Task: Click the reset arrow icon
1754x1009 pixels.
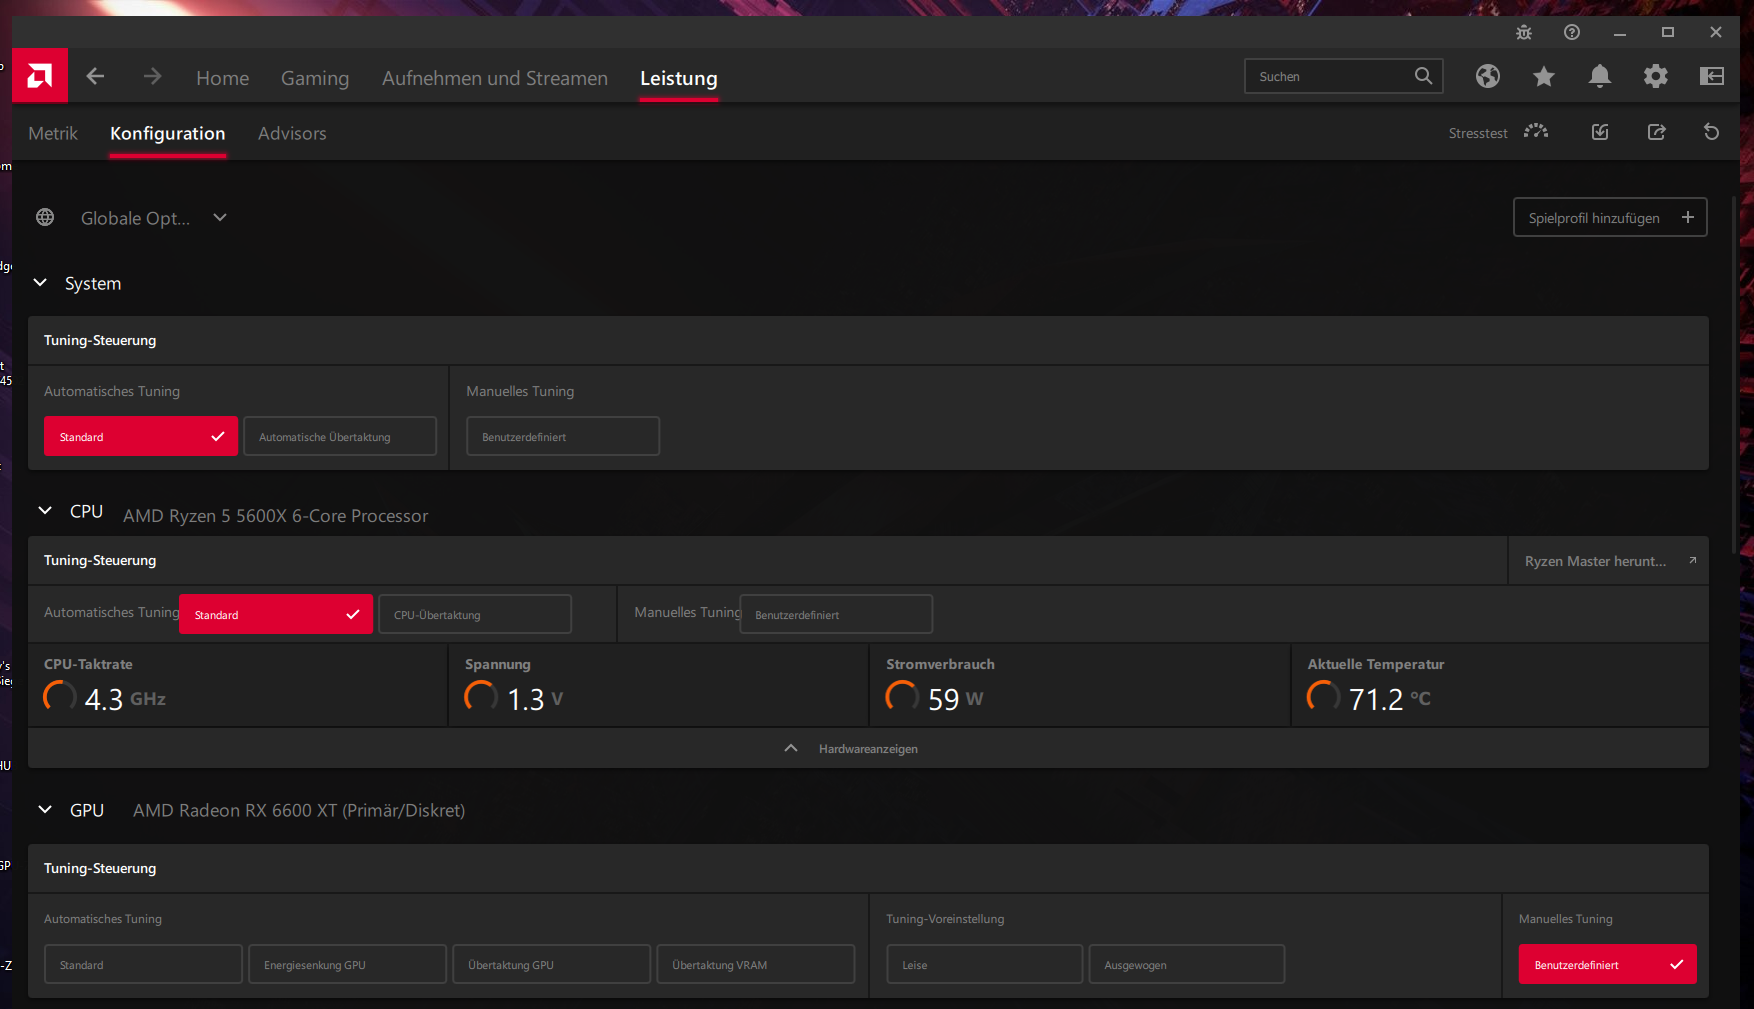Action: coord(1711,132)
